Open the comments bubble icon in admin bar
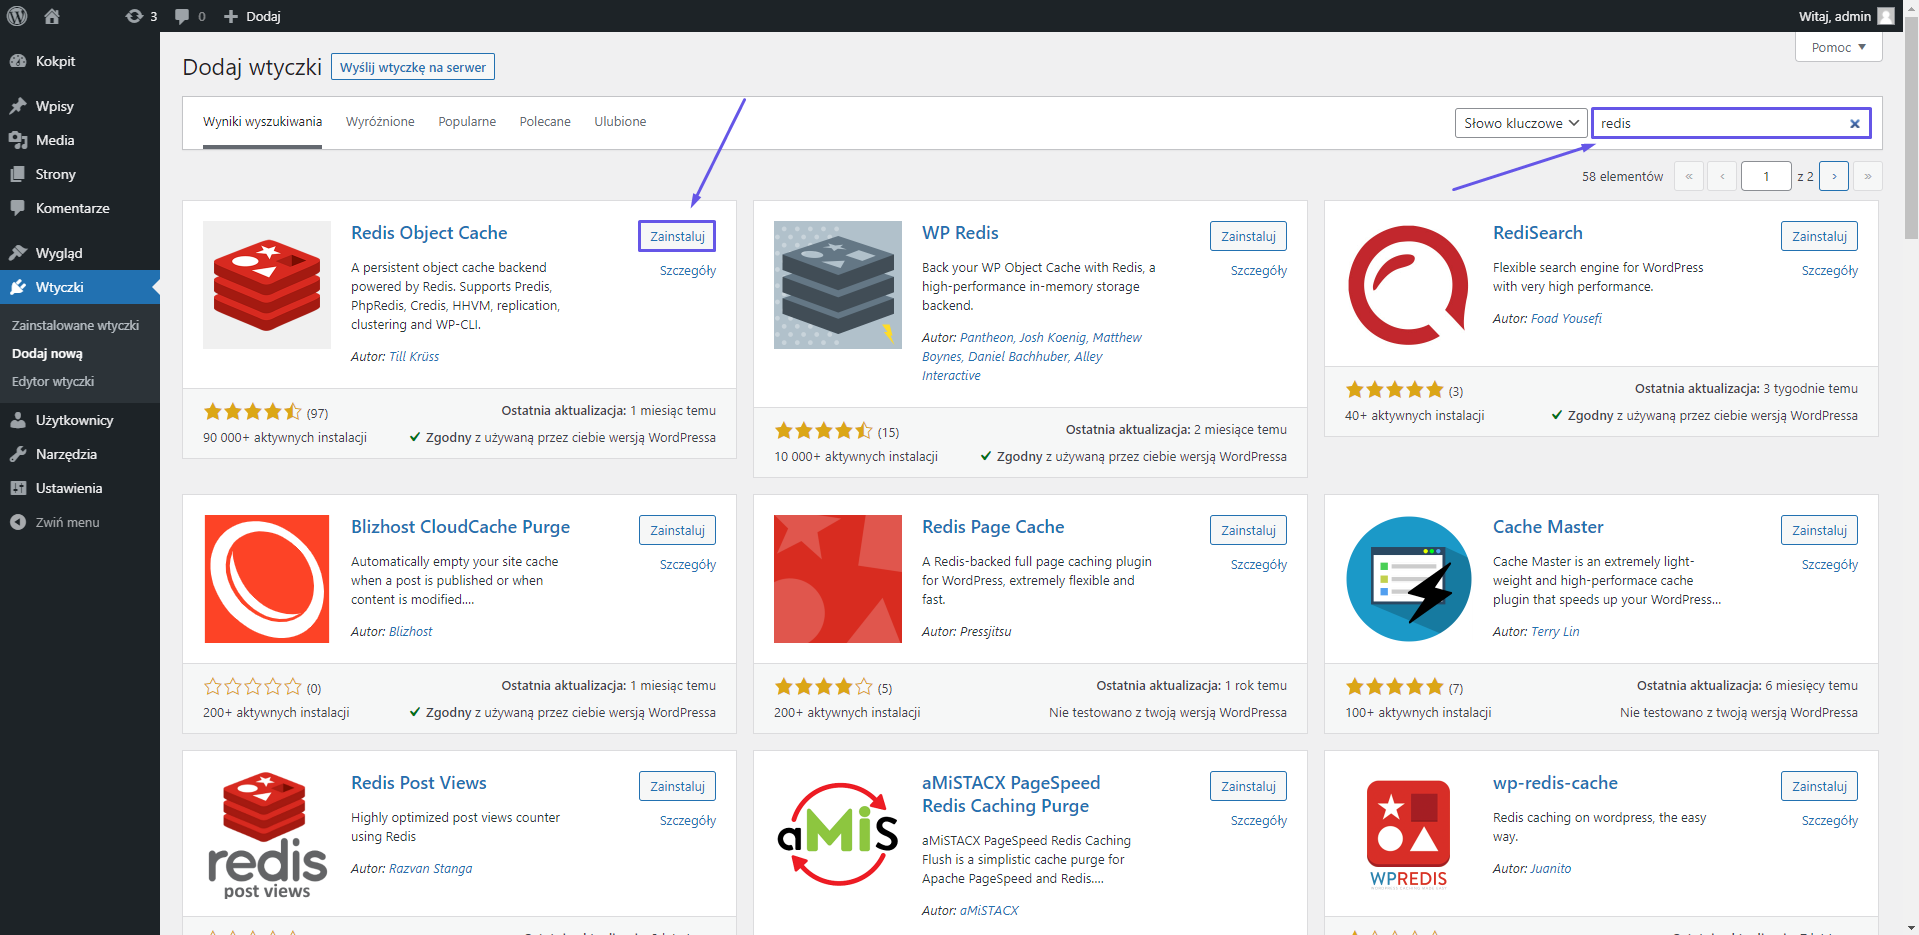 pyautogui.click(x=189, y=16)
